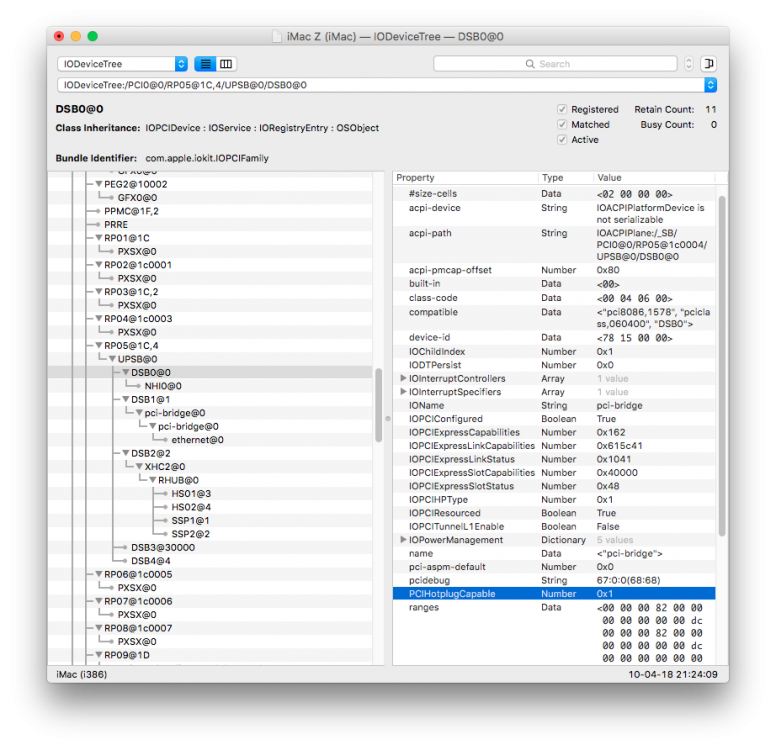Sort by the Property column header
This screenshot has height=750, width=776.
pos(465,178)
